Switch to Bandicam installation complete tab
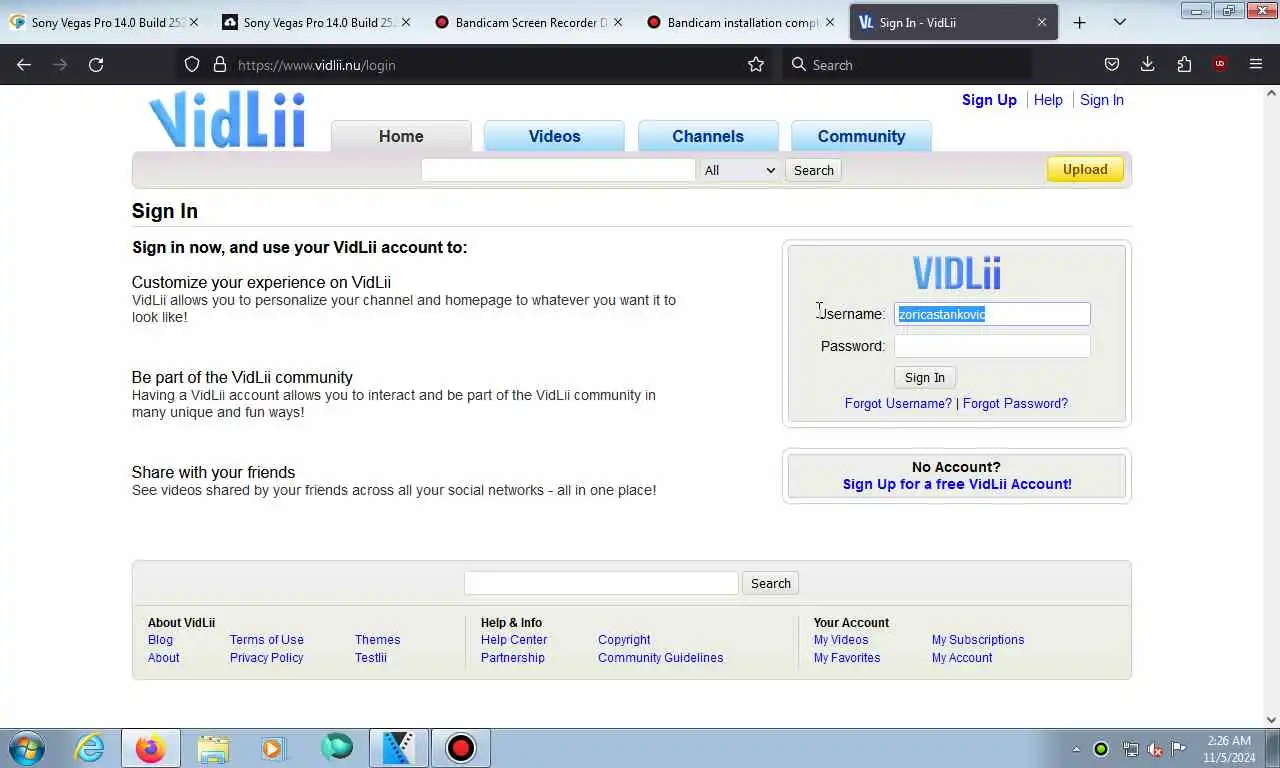The height and width of the screenshot is (768, 1280). coord(742,22)
